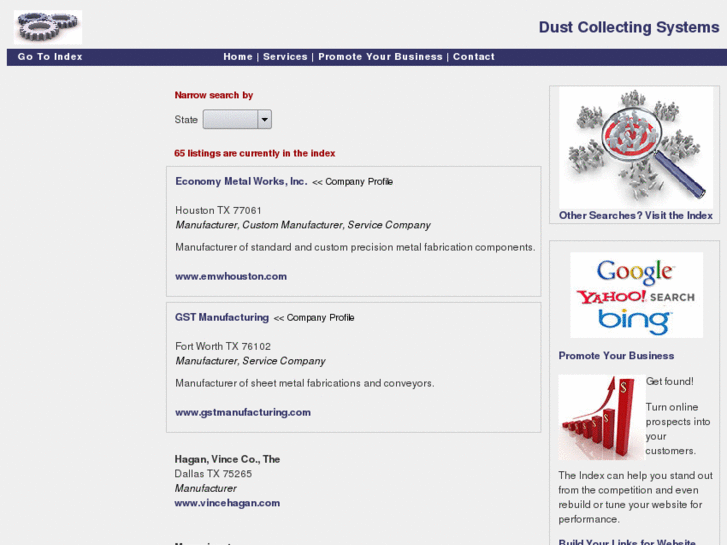This screenshot has height=545, width=727.
Task: Select Promote Your Business in navbar
Action: click(x=380, y=57)
